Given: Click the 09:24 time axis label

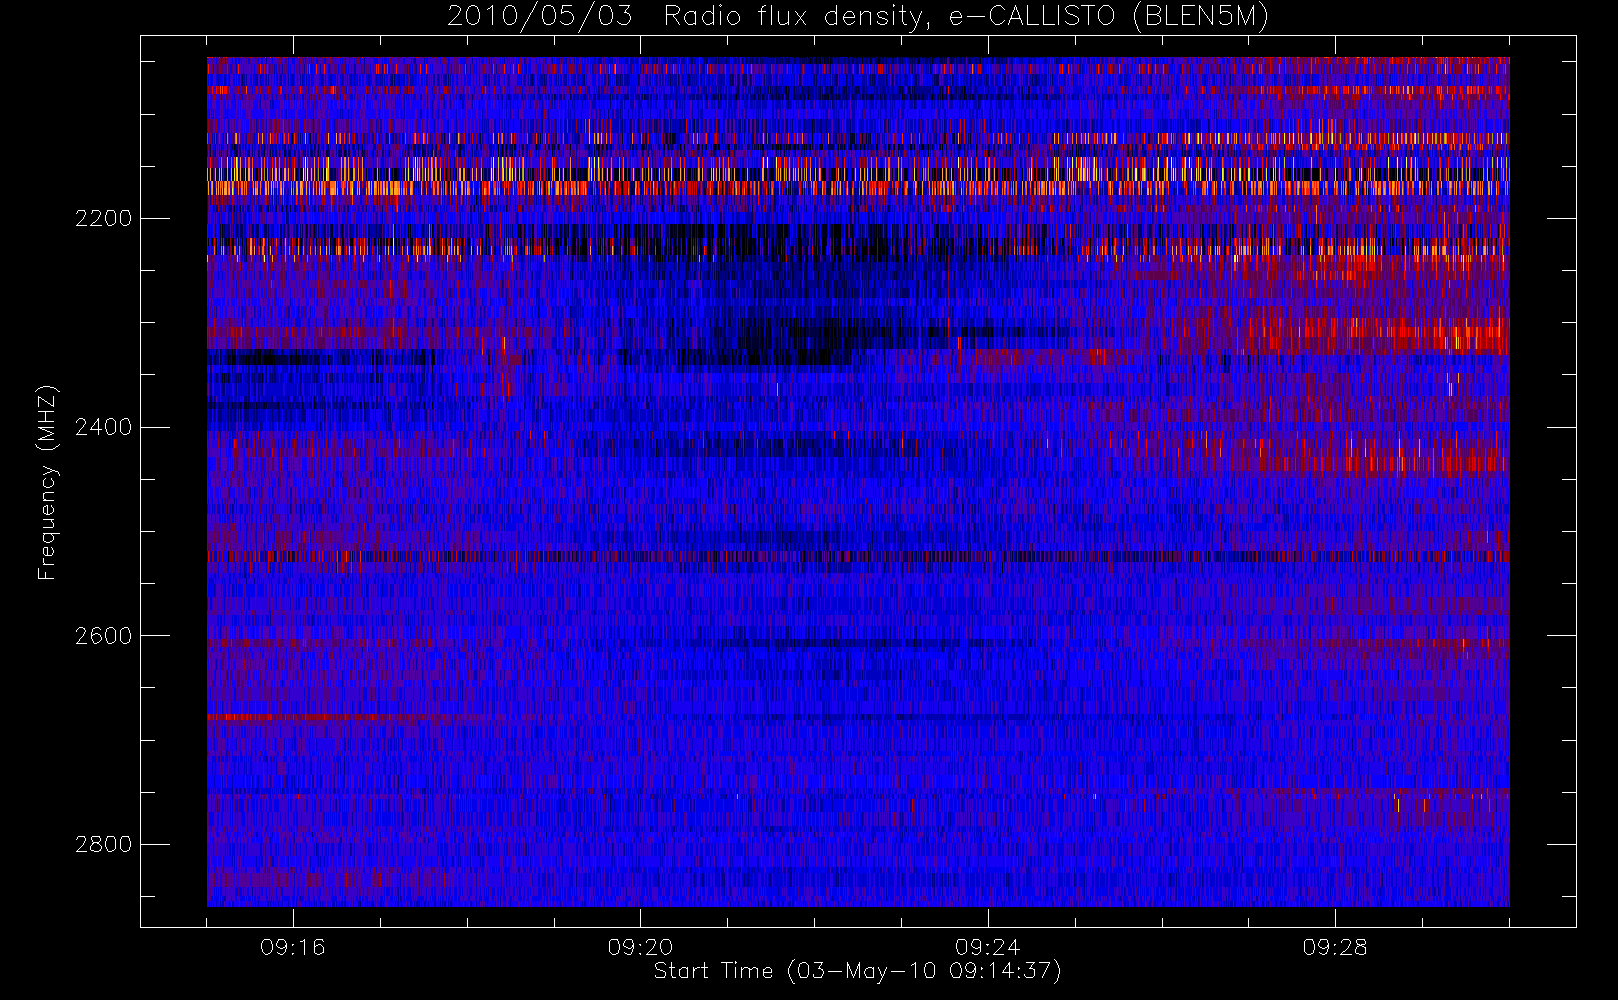Looking at the screenshot, I should (988, 947).
